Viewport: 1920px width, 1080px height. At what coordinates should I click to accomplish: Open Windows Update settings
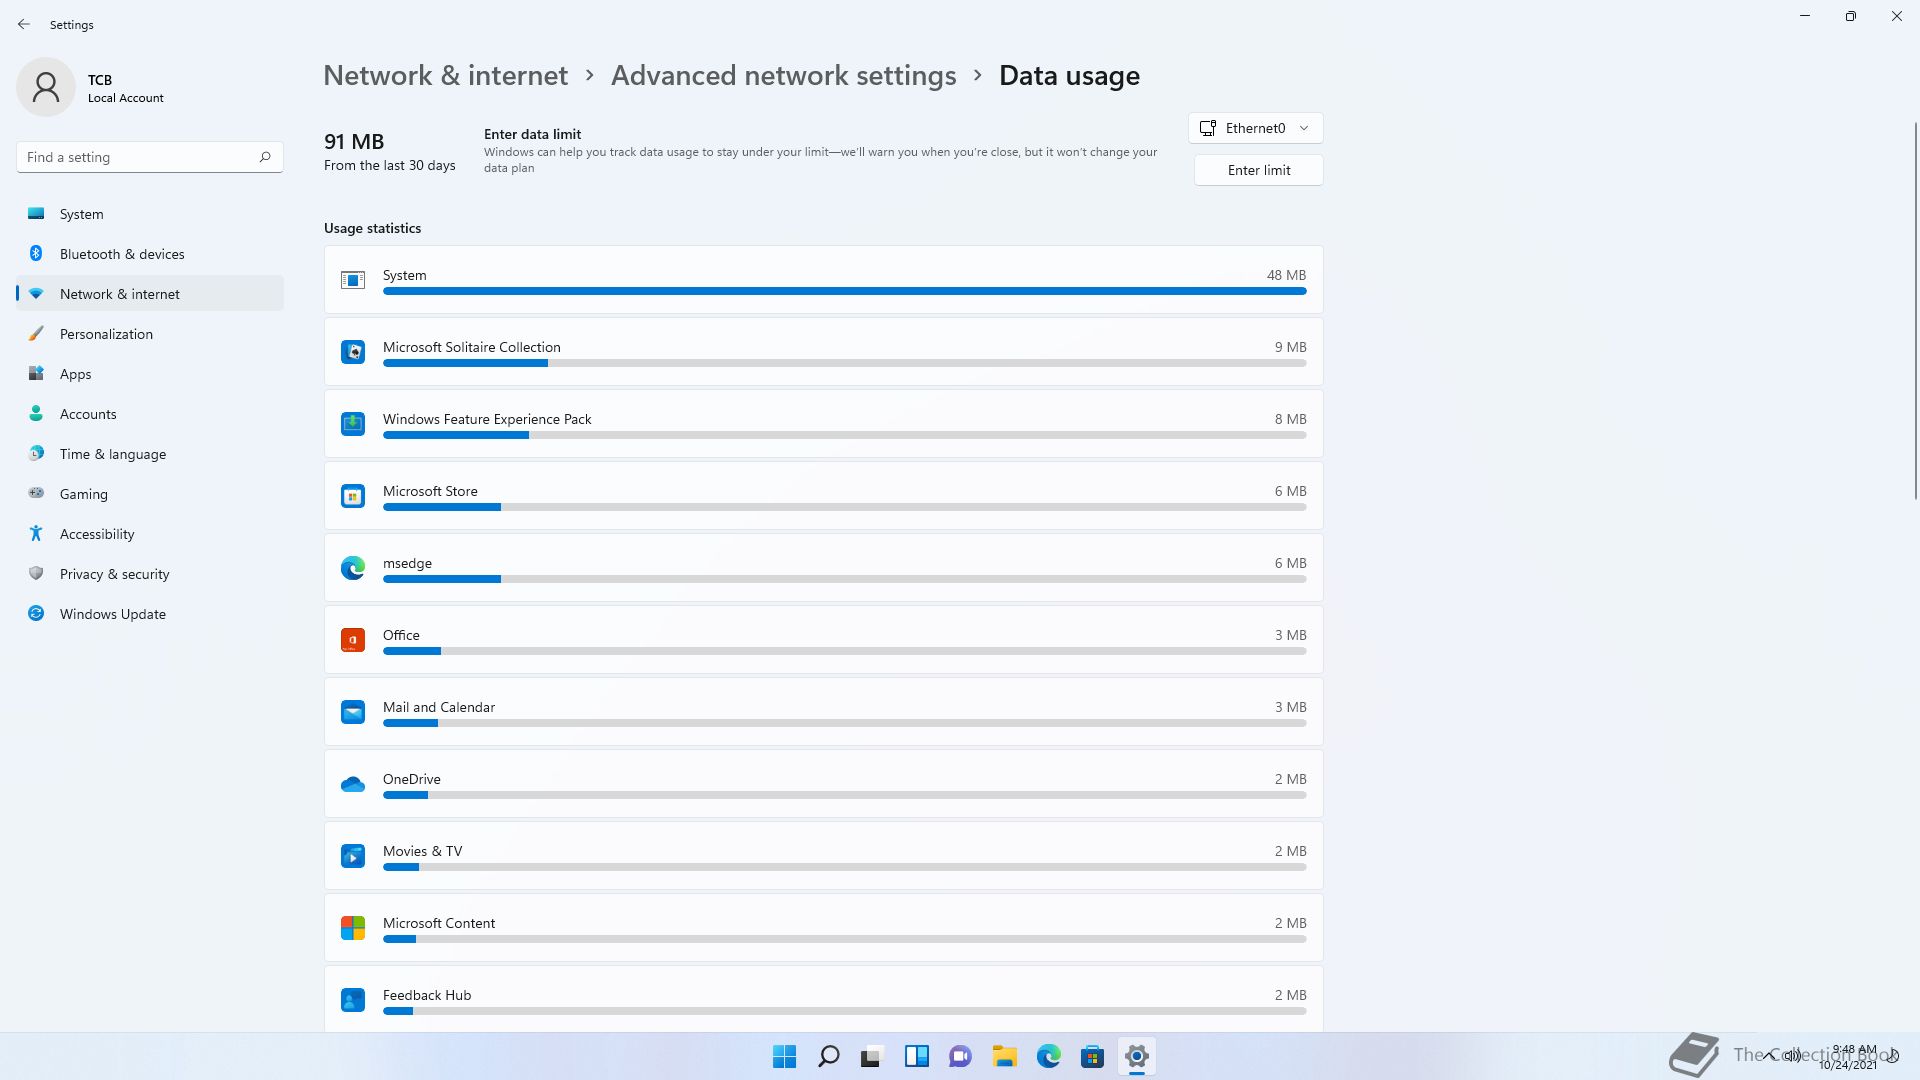point(150,614)
